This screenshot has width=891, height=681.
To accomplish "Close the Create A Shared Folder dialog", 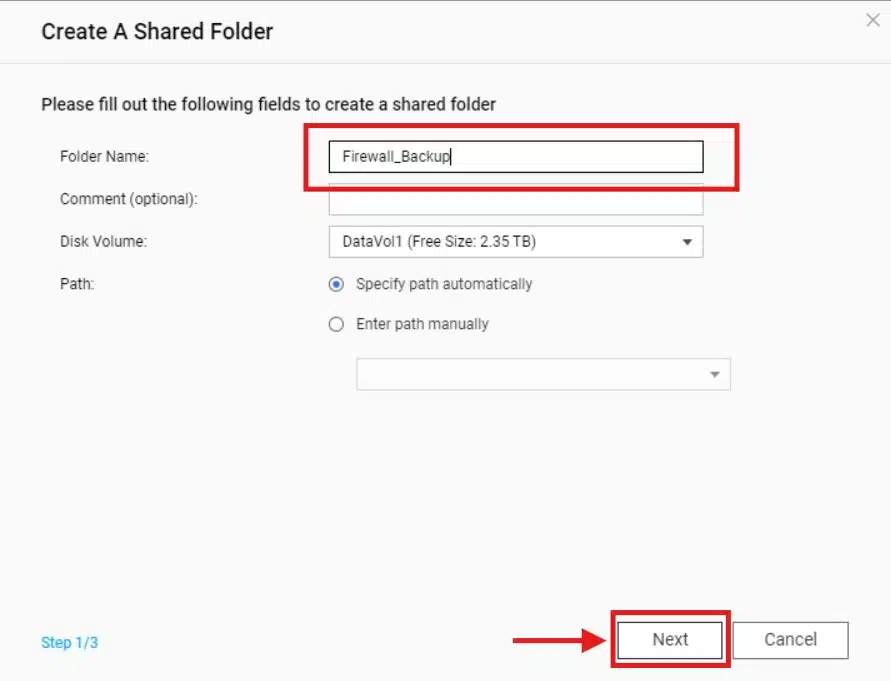I will click(872, 20).
